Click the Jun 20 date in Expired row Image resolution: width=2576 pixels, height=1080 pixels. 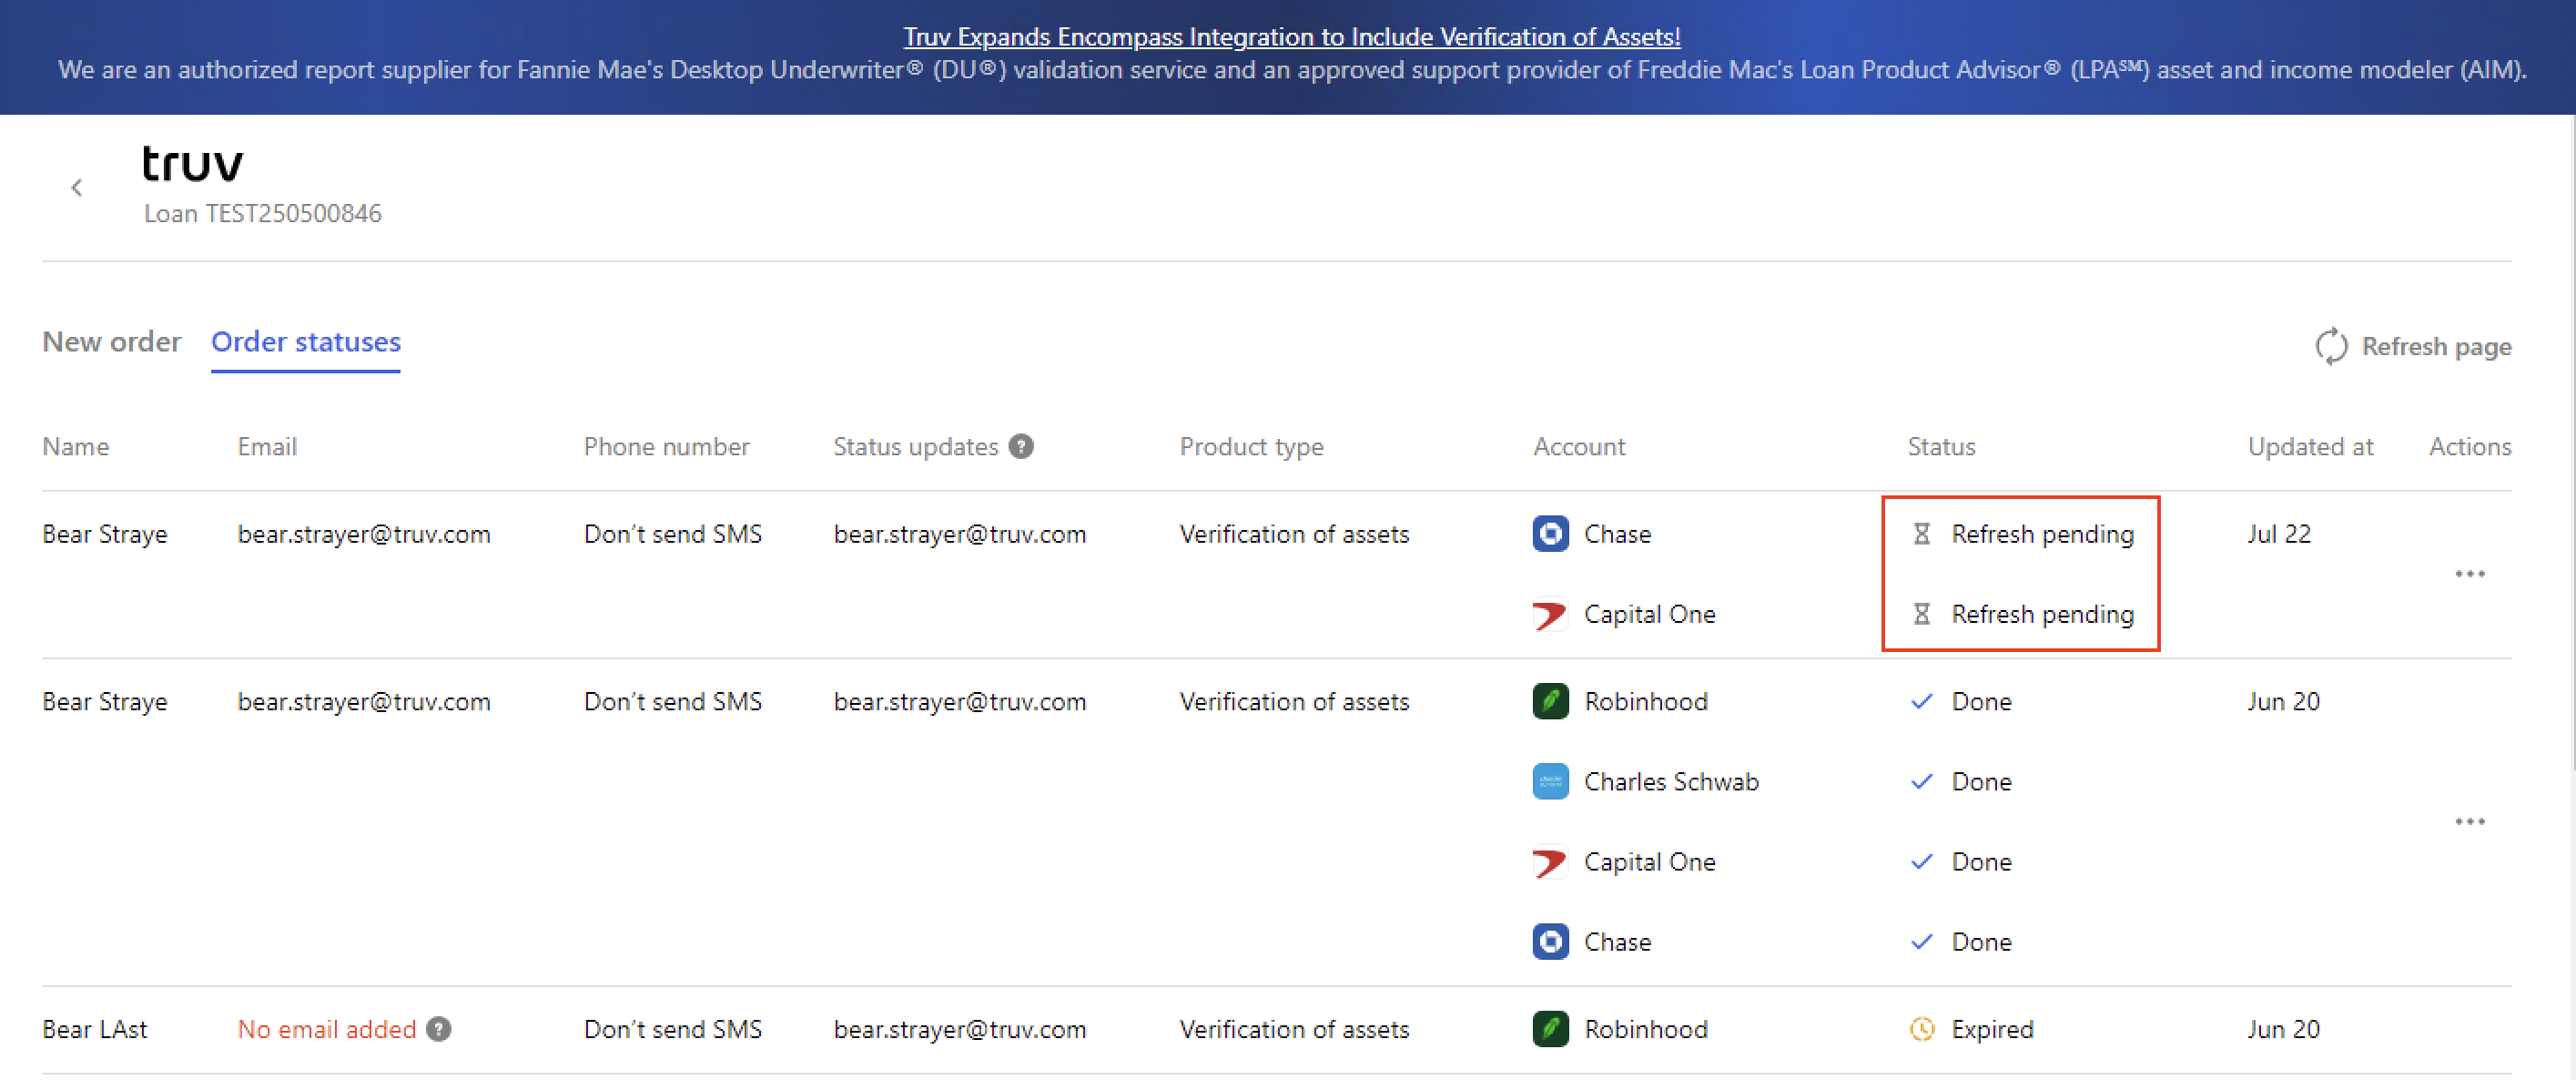click(2283, 1029)
